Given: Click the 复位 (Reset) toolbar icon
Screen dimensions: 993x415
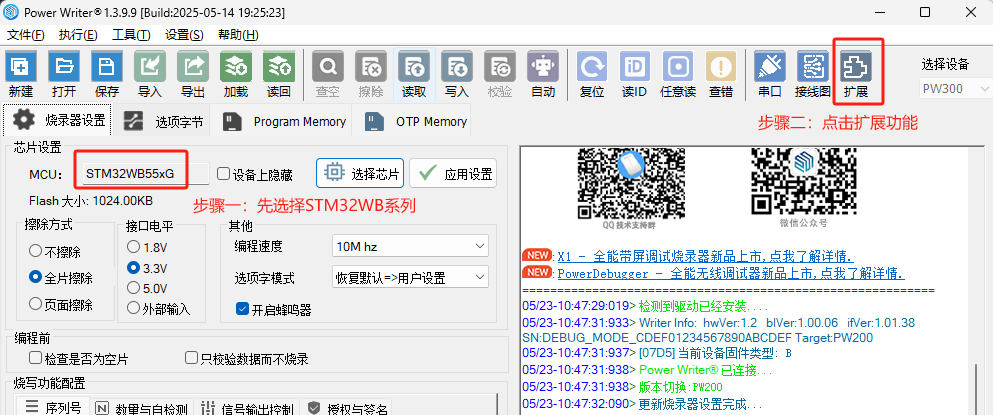Looking at the screenshot, I should coord(592,67).
